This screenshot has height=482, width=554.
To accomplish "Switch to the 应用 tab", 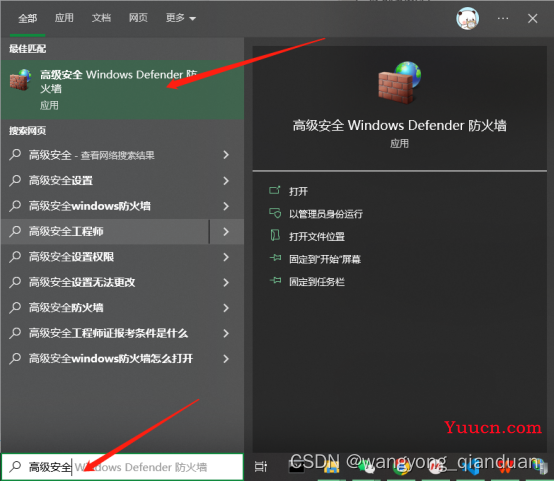I will [x=64, y=18].
